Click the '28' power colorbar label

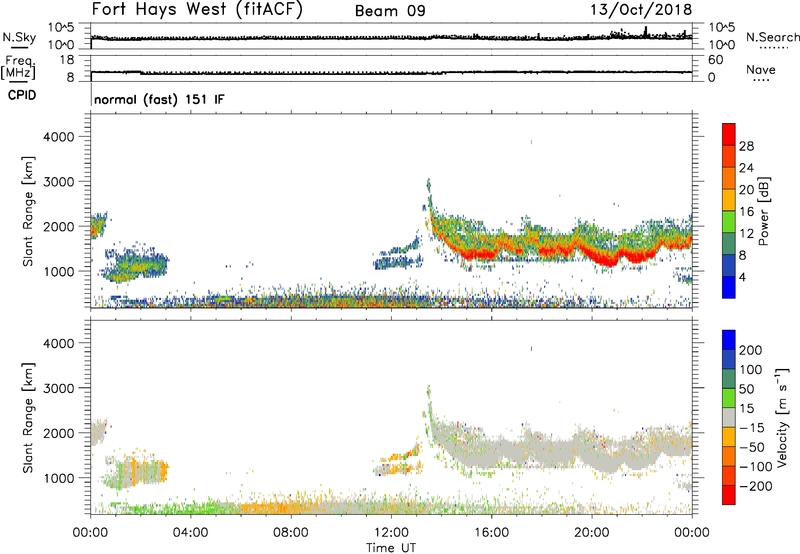(x=746, y=146)
